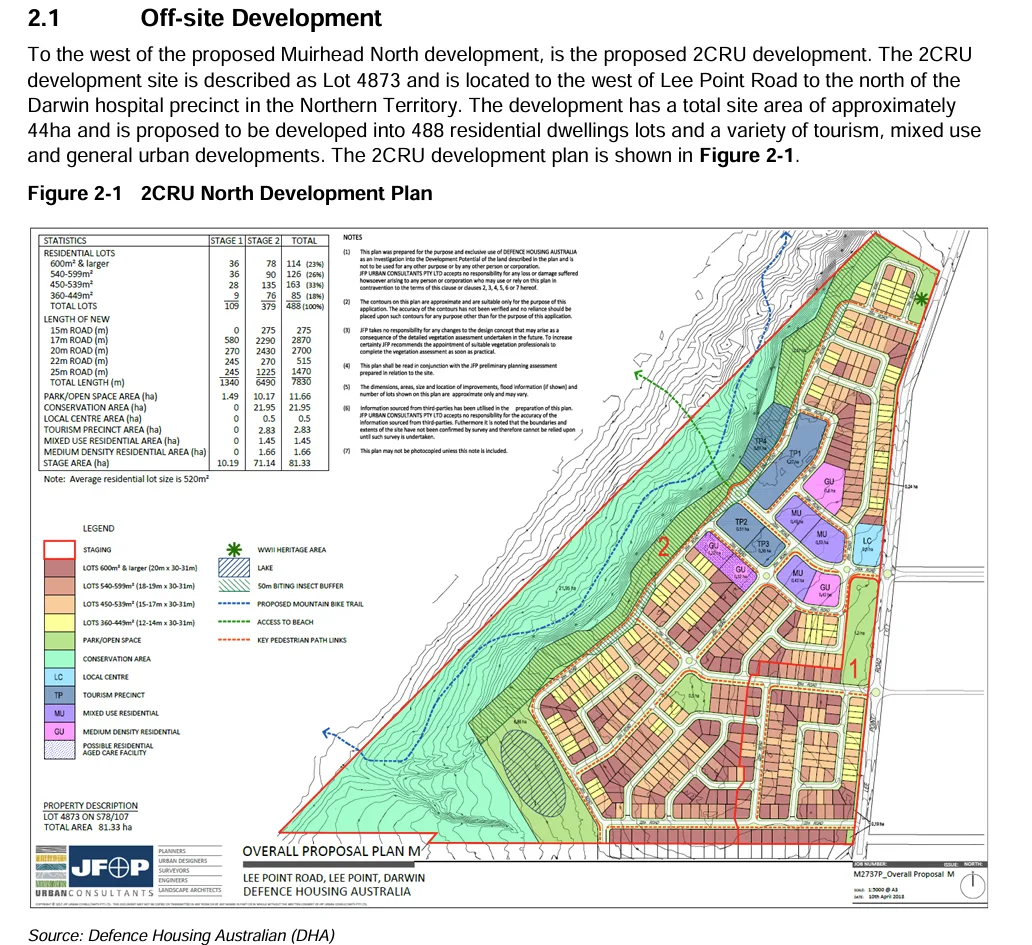Click the '488 (100%)' total lots cell
The image size is (1032, 945).
coord(305,306)
